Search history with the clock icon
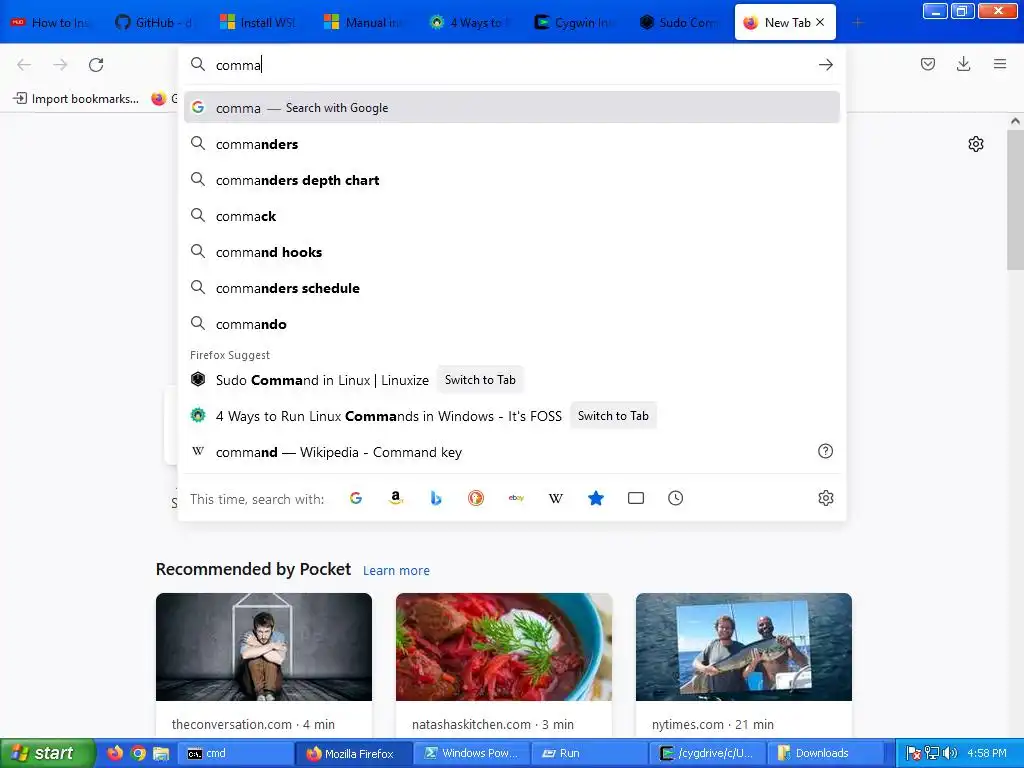1024x768 pixels. point(675,498)
